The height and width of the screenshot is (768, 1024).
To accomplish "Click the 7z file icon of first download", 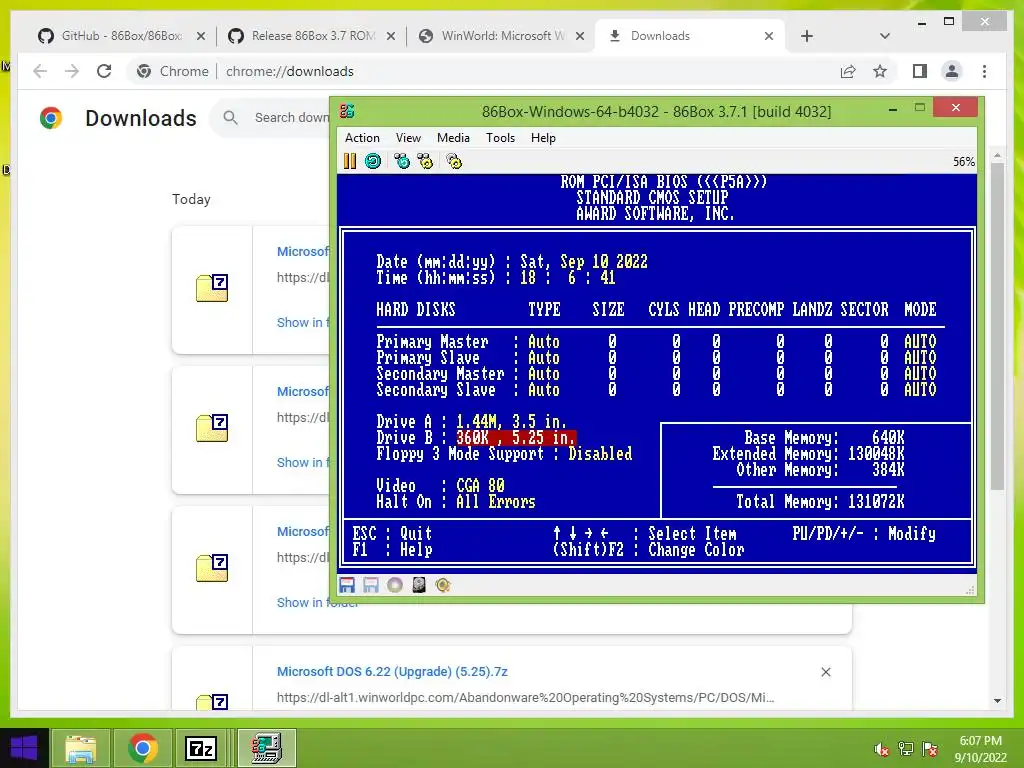I will [212, 288].
